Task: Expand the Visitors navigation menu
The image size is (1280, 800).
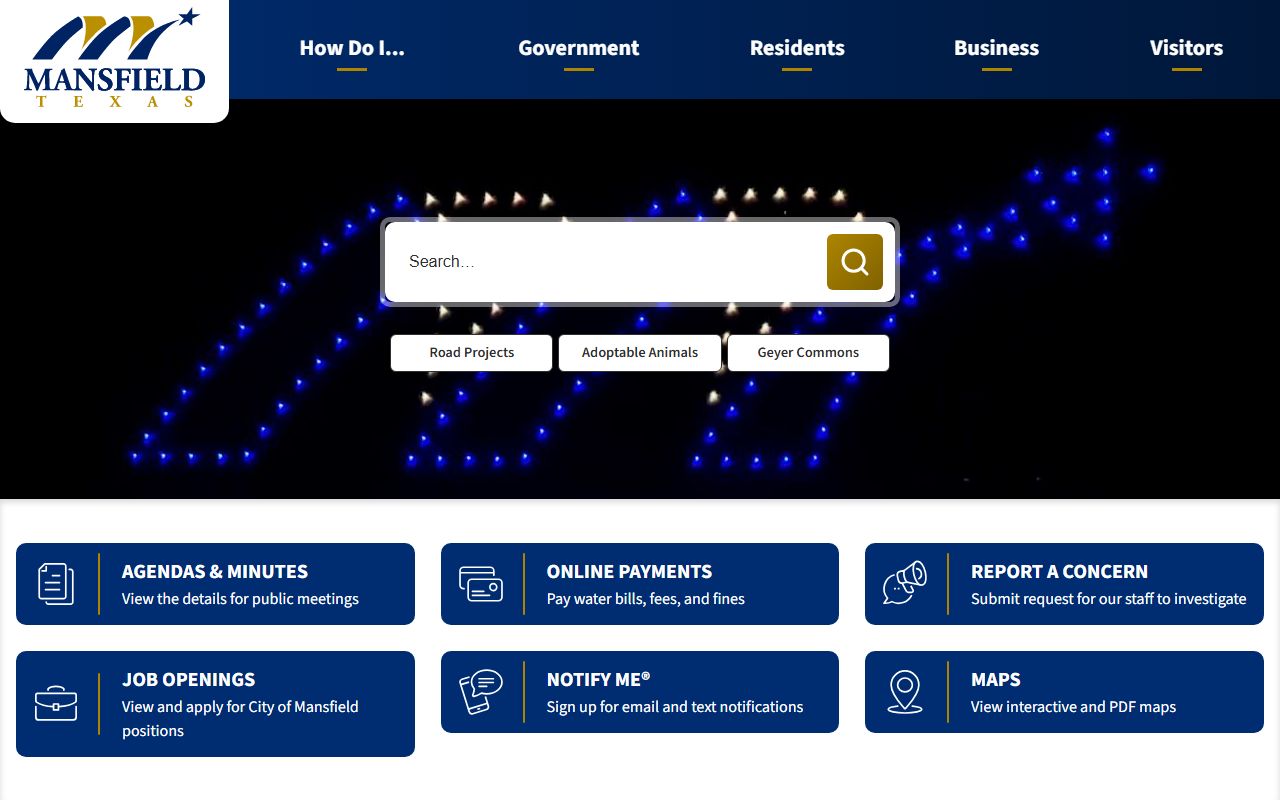Action: [x=1186, y=48]
